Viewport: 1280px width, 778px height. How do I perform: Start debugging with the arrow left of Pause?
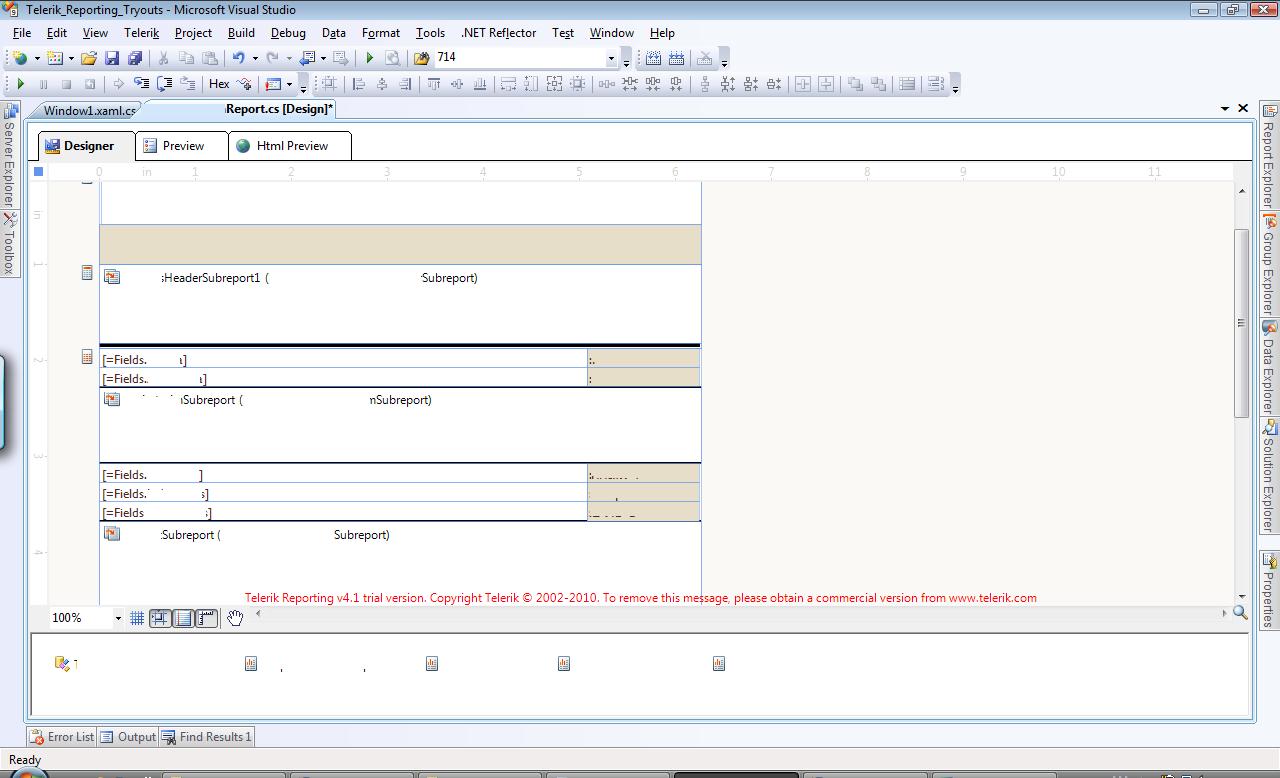point(20,84)
